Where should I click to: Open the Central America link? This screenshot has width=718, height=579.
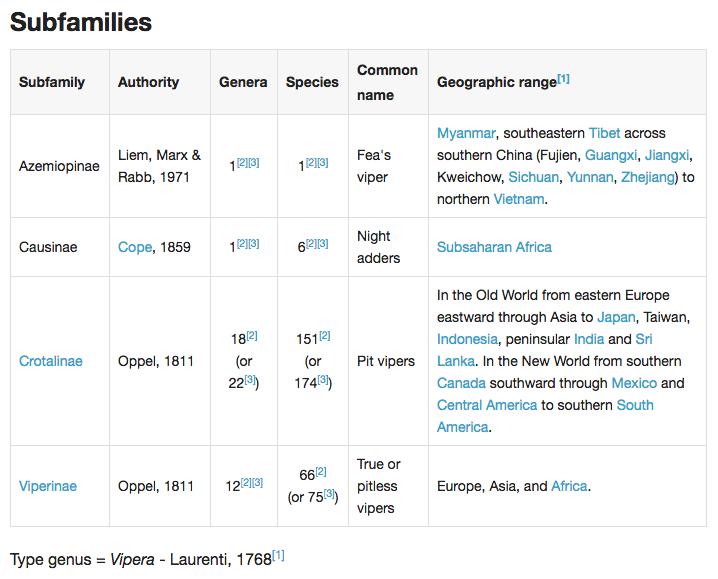[487, 405]
